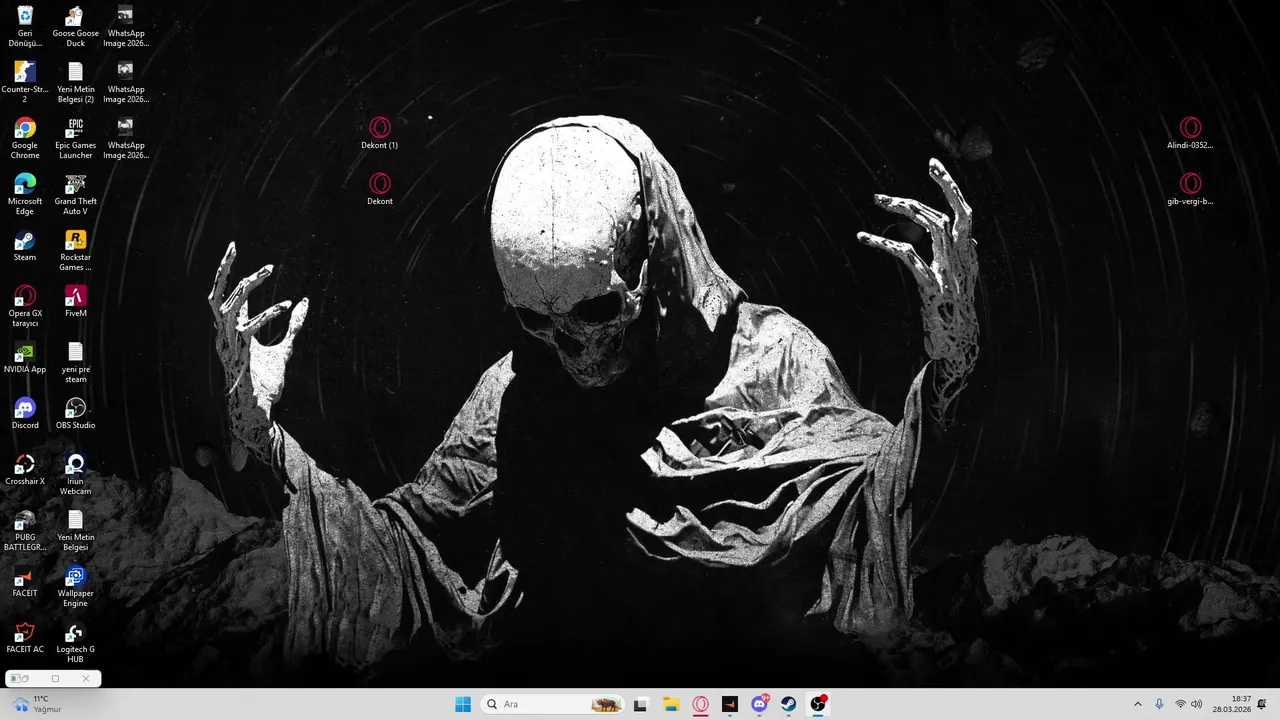Click the FACEIT desktop shortcut
Screen dimensions: 1280x720
click(25, 582)
